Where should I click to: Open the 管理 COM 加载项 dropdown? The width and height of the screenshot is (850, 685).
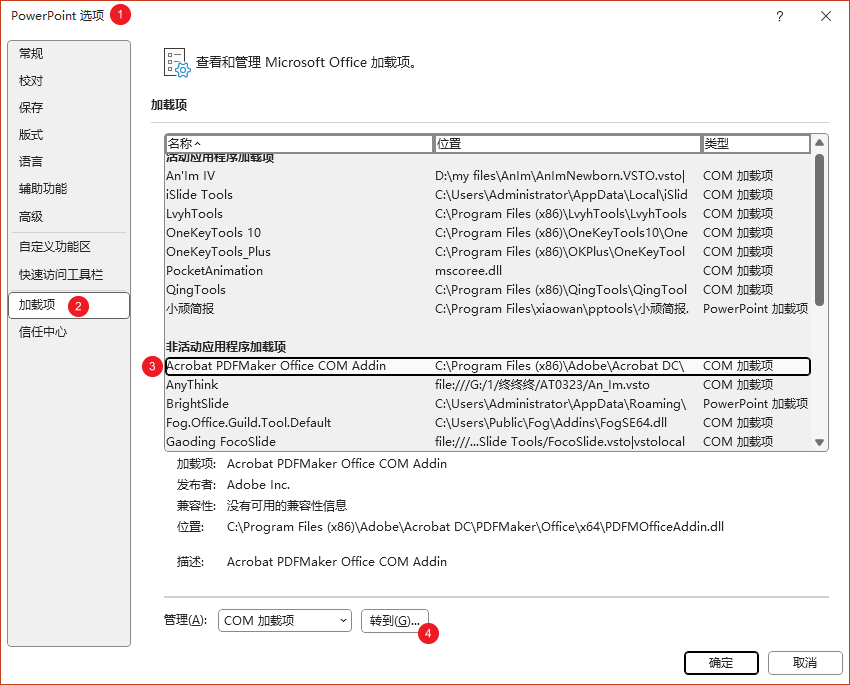285,621
